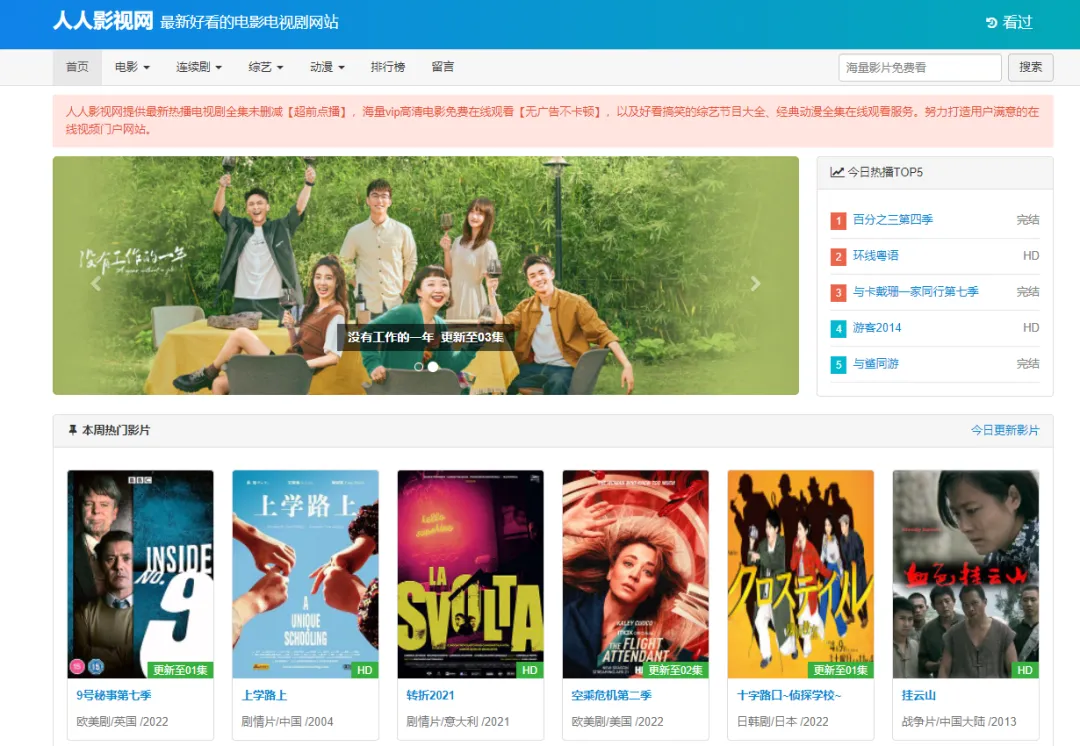Click rank badge number 5
The width and height of the screenshot is (1080, 746).
[838, 365]
